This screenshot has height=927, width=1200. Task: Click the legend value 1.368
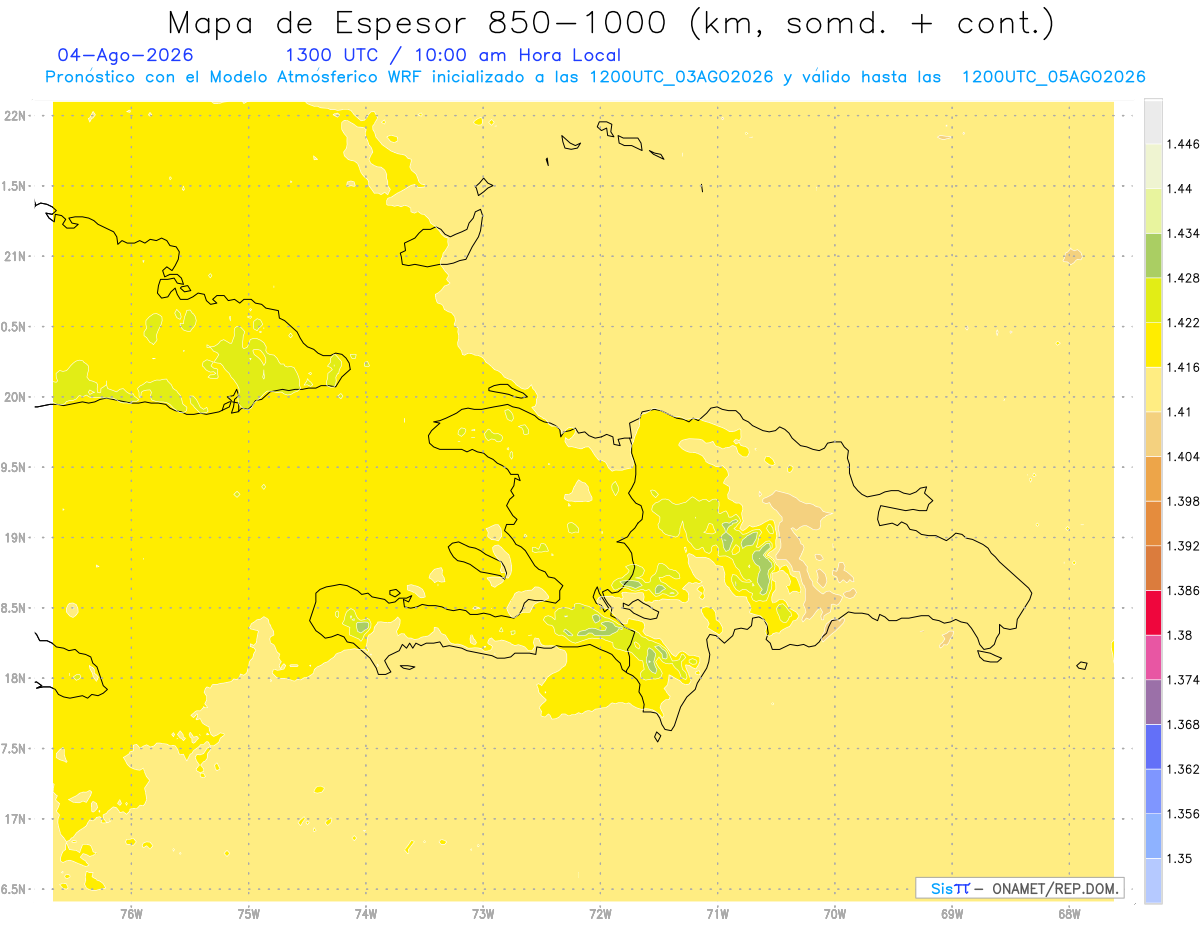click(1181, 724)
